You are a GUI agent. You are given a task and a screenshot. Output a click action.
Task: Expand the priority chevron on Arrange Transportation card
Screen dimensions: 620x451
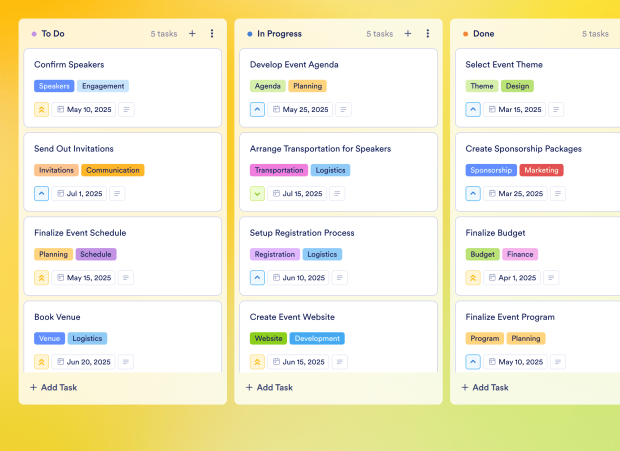click(x=257, y=194)
